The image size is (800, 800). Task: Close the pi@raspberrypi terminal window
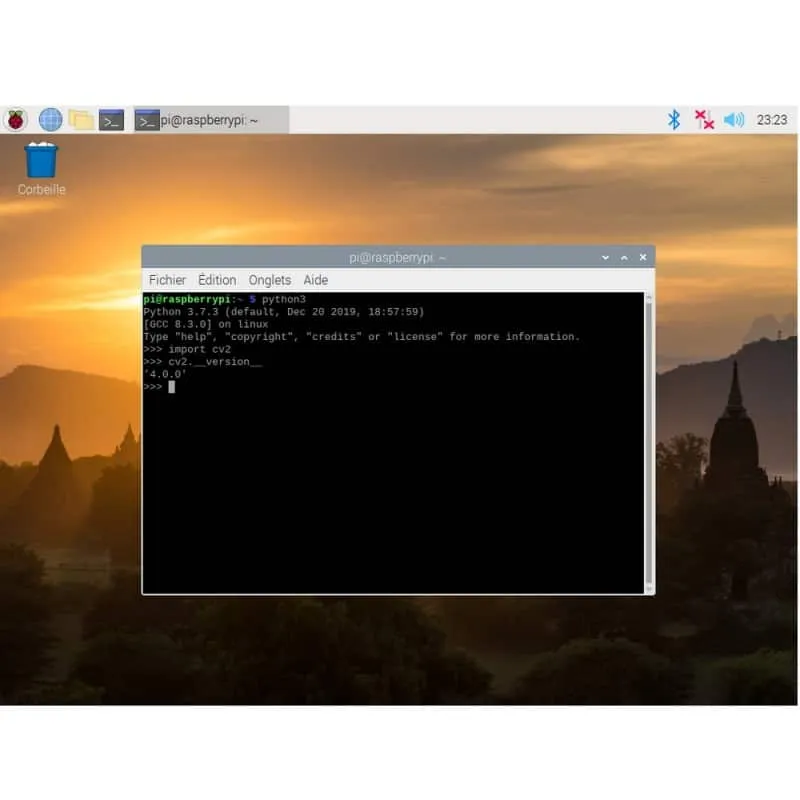tap(643, 257)
